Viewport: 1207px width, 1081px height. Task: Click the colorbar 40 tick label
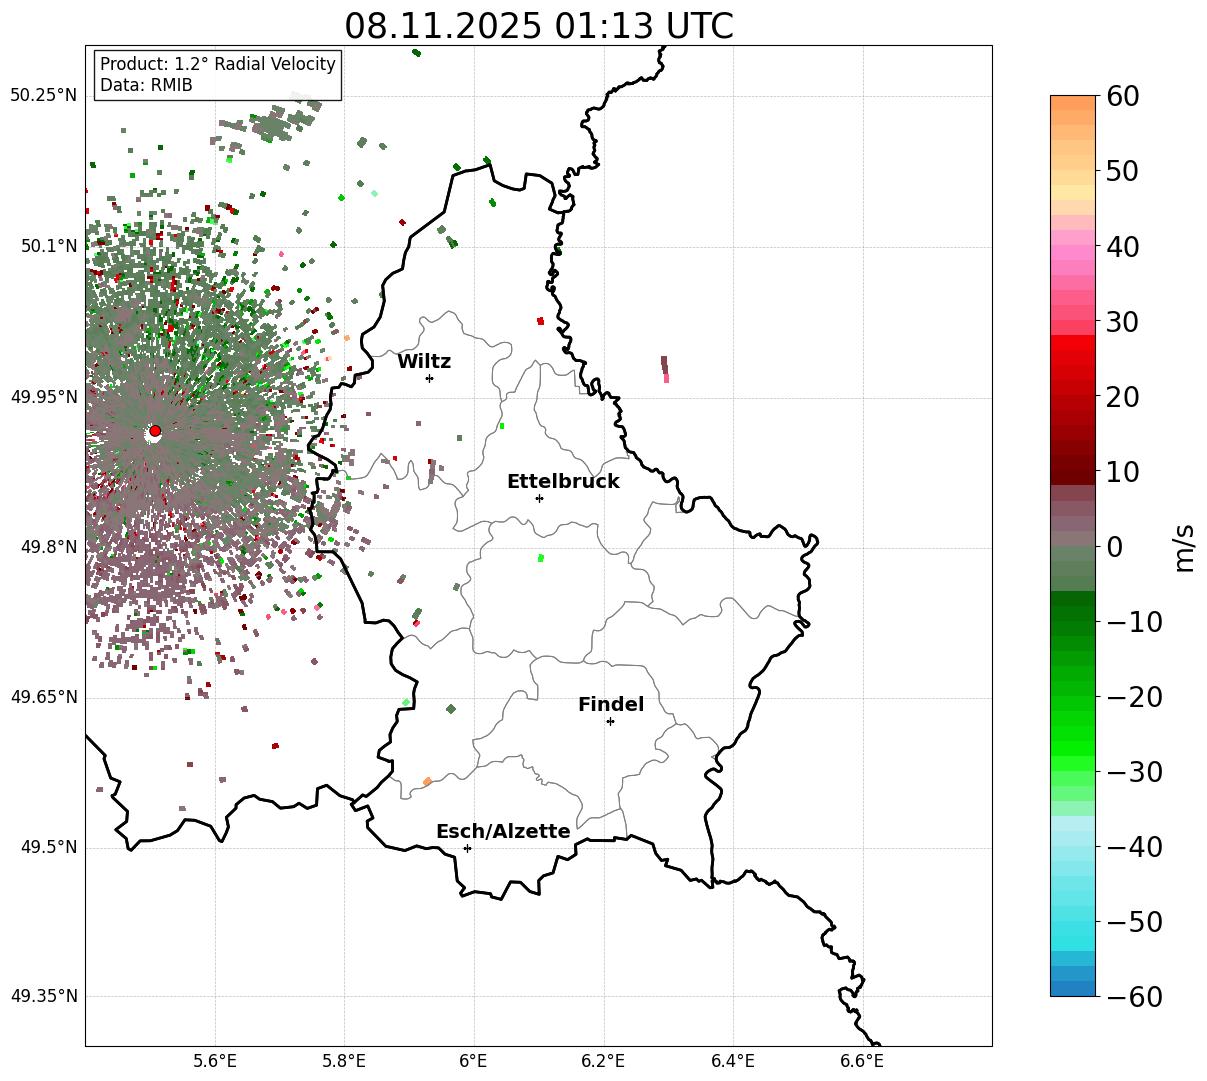click(x=1122, y=246)
